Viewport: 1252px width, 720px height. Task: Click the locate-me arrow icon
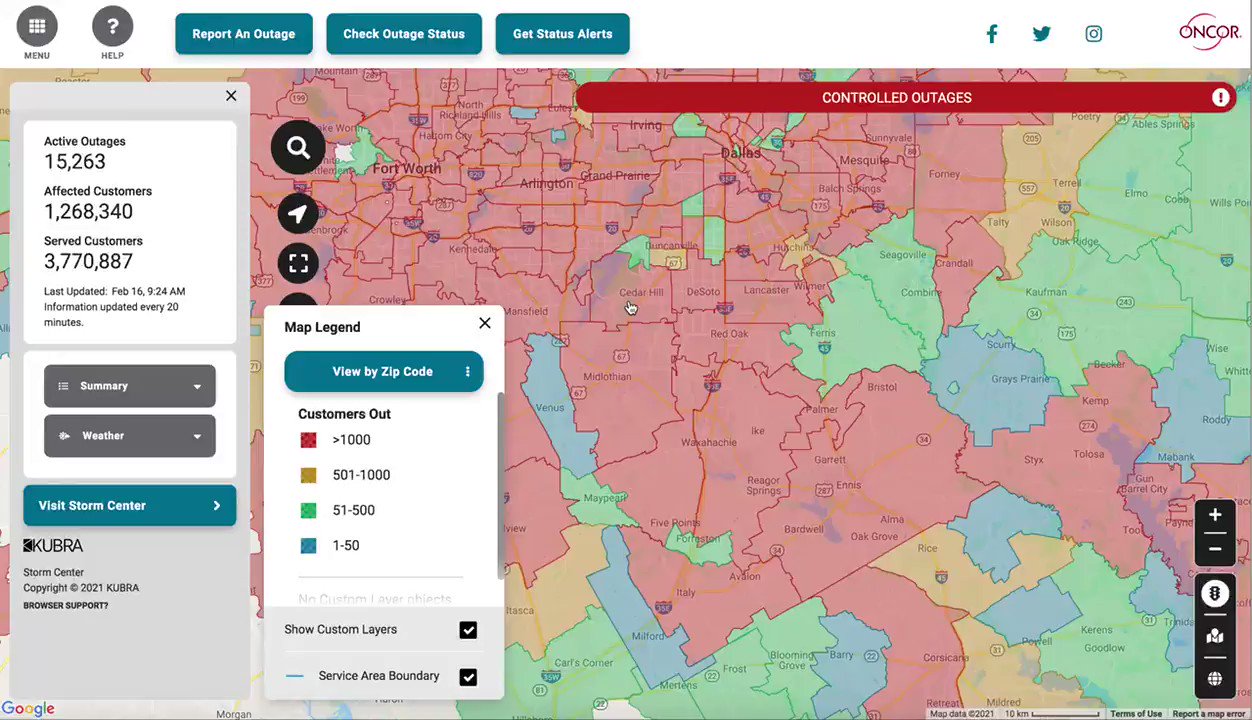pyautogui.click(x=298, y=214)
